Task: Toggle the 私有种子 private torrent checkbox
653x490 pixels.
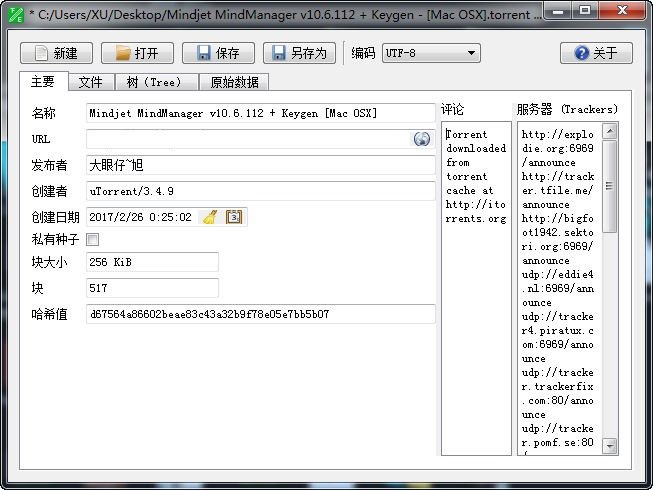Action: click(x=92, y=239)
